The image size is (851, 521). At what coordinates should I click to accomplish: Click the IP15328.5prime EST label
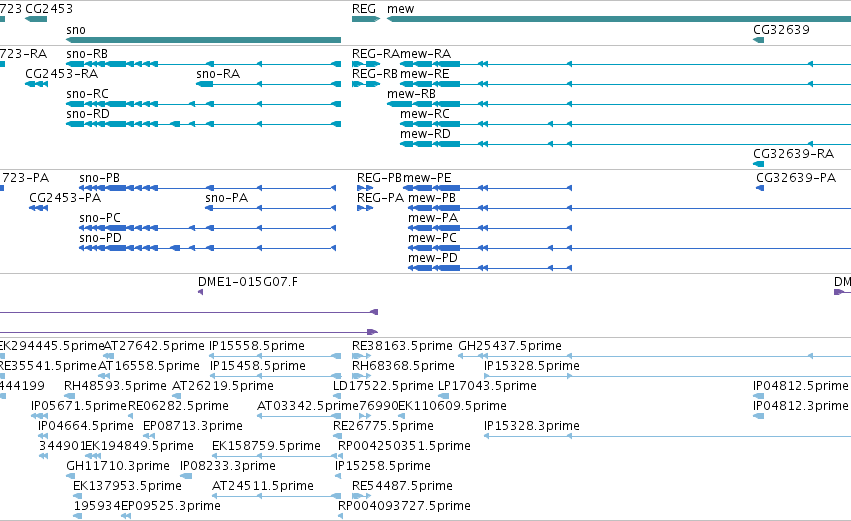[532, 366]
